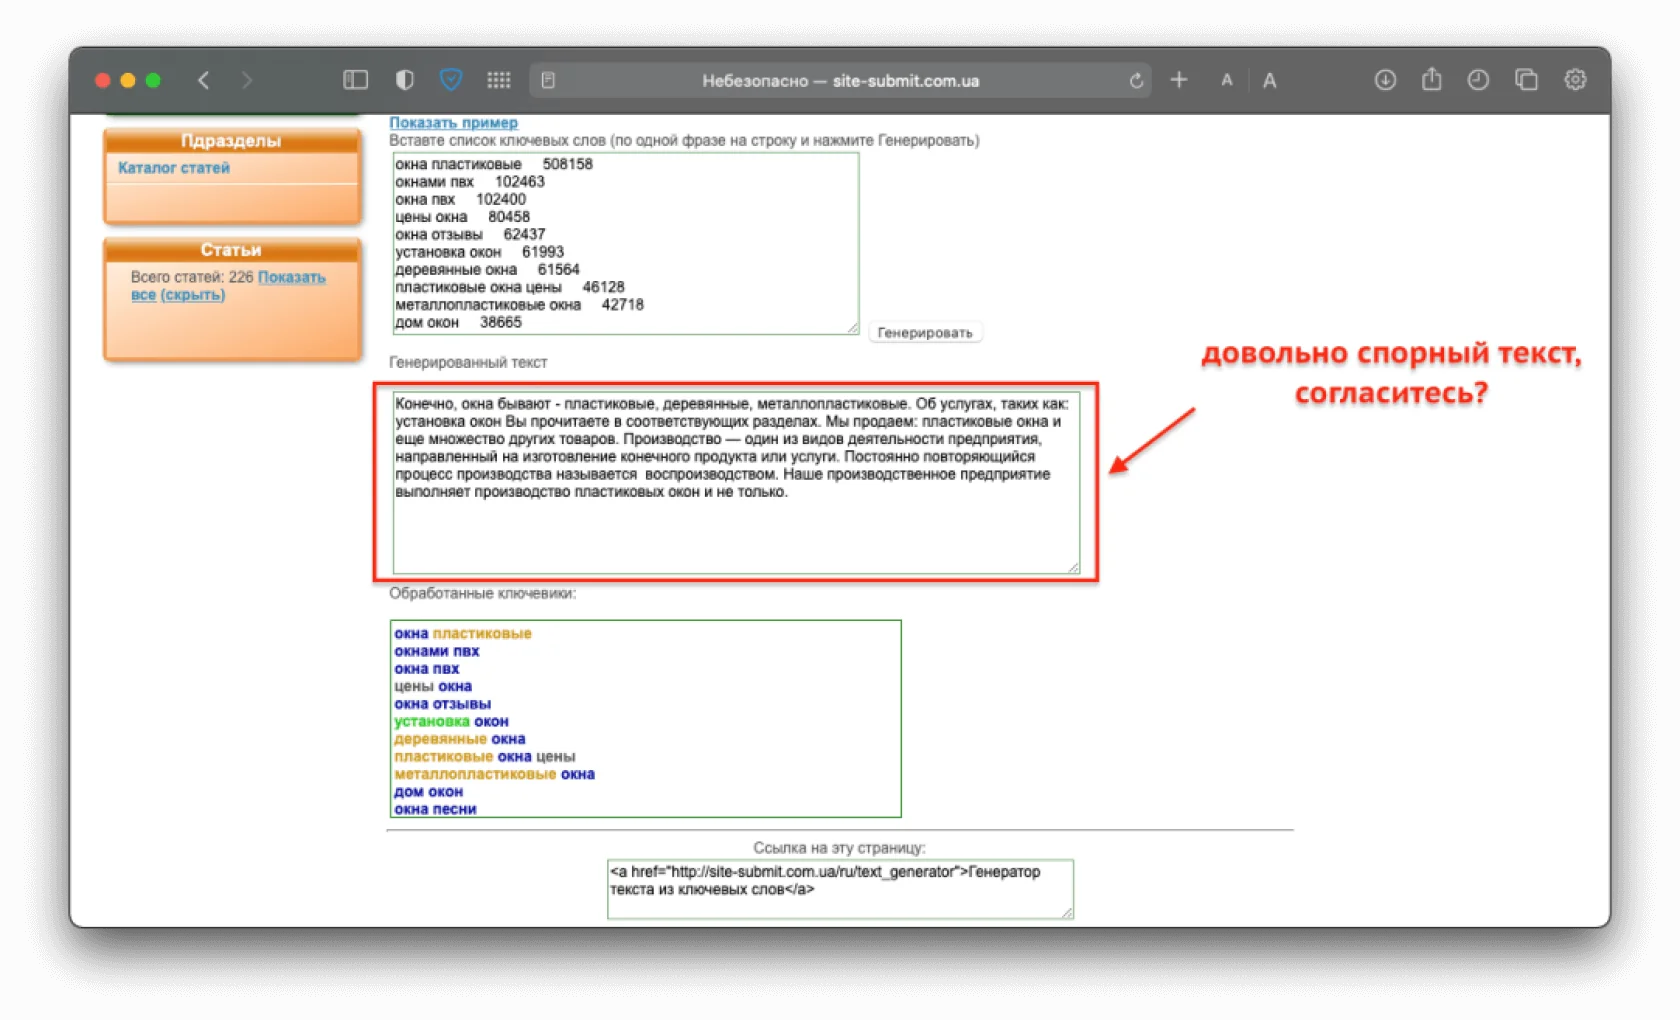The width and height of the screenshot is (1680, 1020).
Task: Click the Статьи panel header
Action: click(x=232, y=250)
